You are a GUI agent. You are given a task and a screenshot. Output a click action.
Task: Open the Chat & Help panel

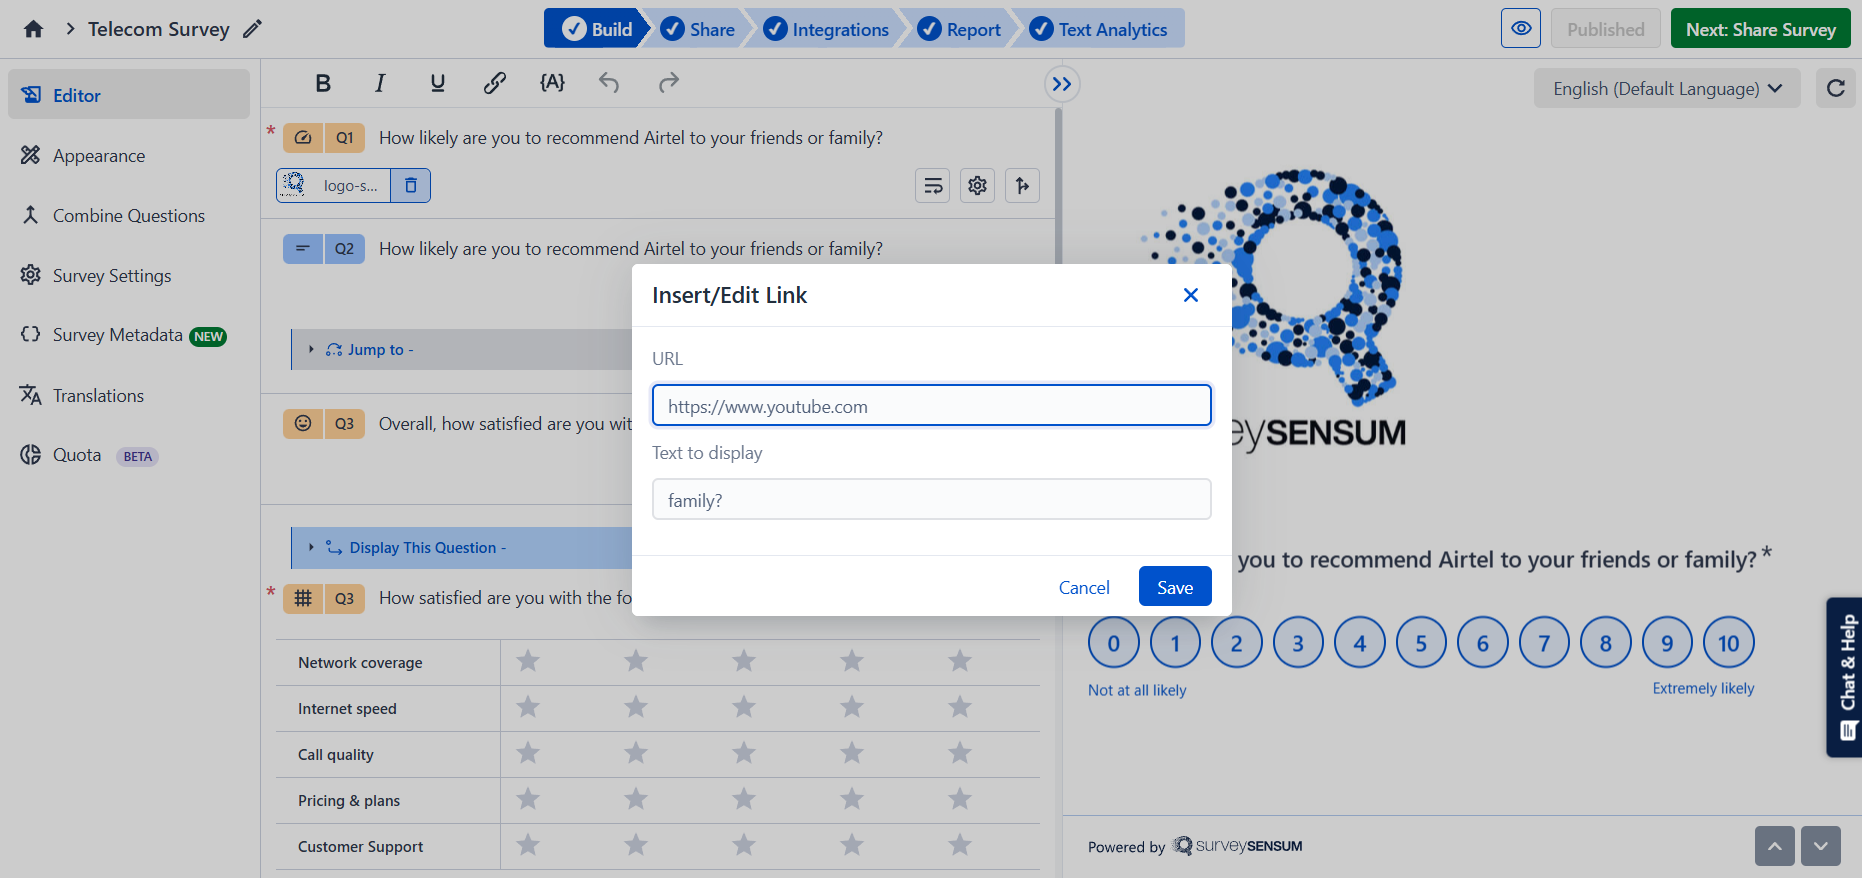coord(1845,677)
